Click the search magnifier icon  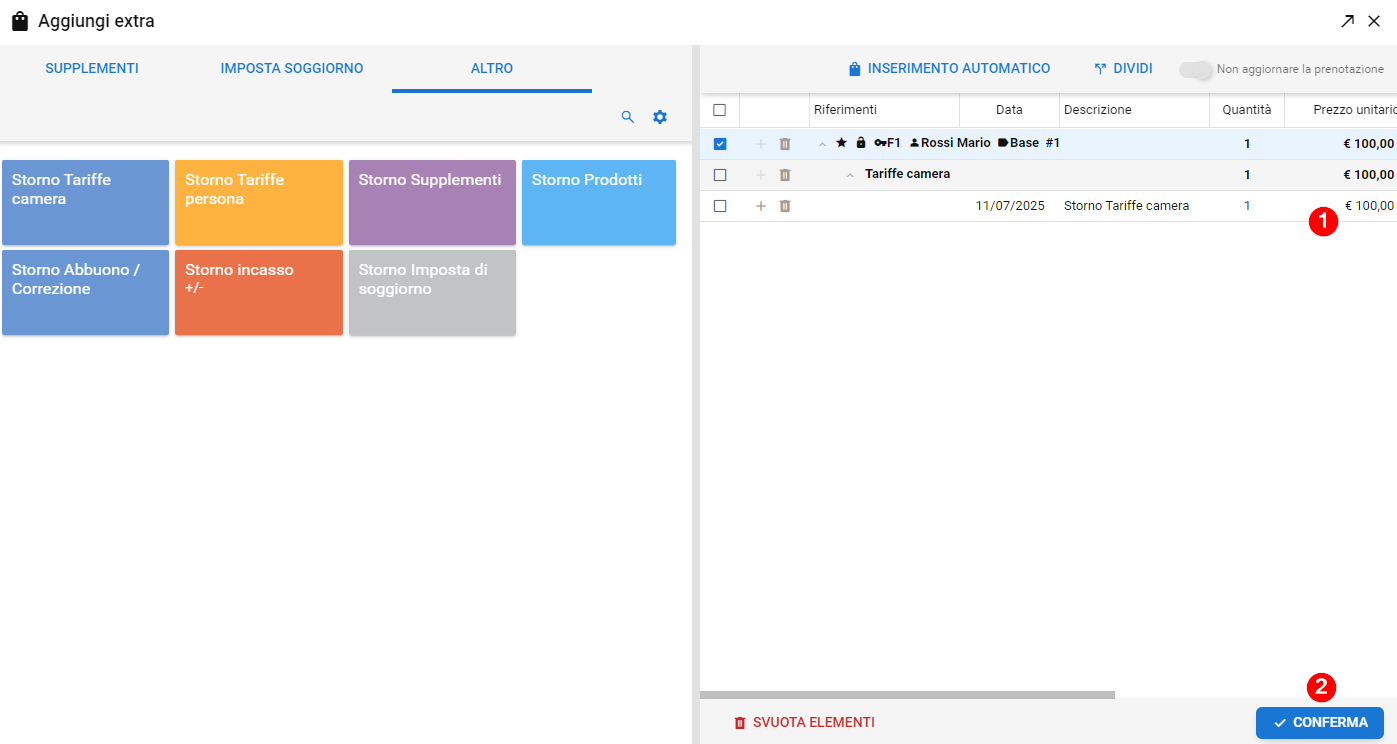(628, 117)
